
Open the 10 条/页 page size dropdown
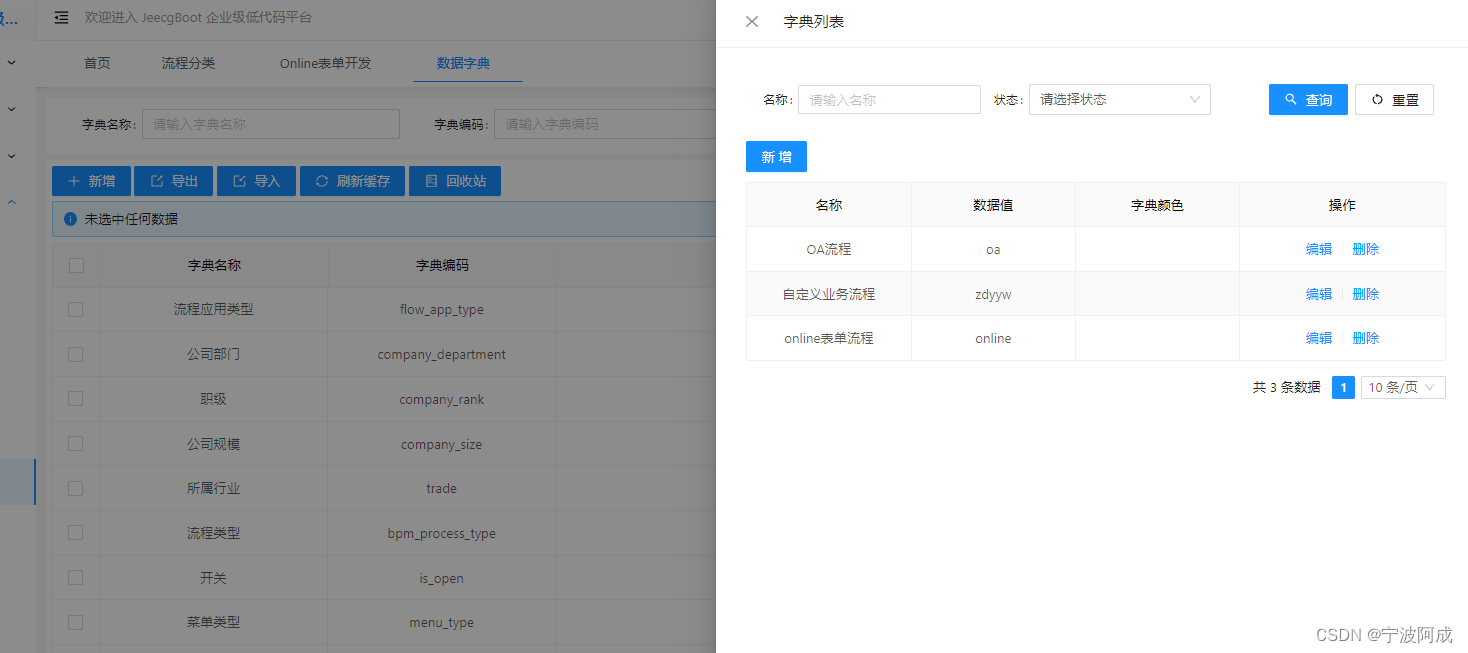1402,387
